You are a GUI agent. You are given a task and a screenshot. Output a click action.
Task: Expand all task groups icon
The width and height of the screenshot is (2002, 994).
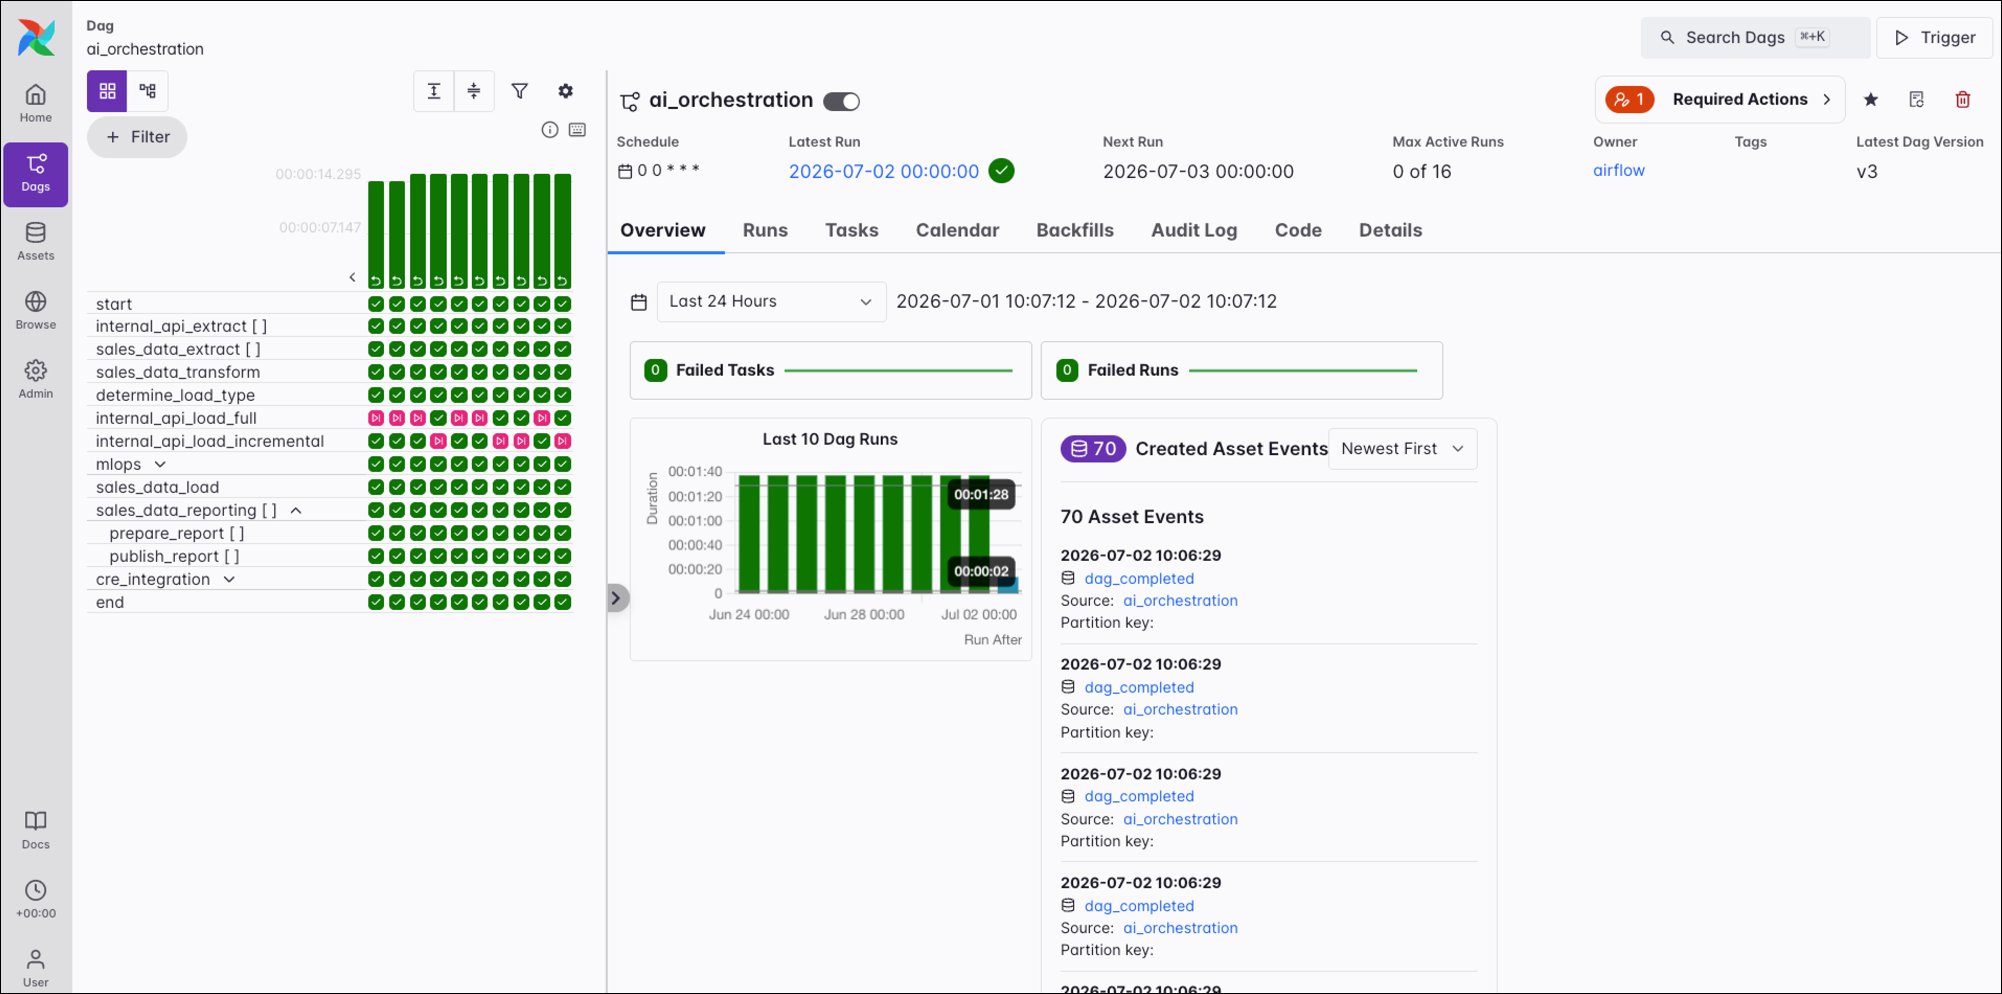click(434, 91)
